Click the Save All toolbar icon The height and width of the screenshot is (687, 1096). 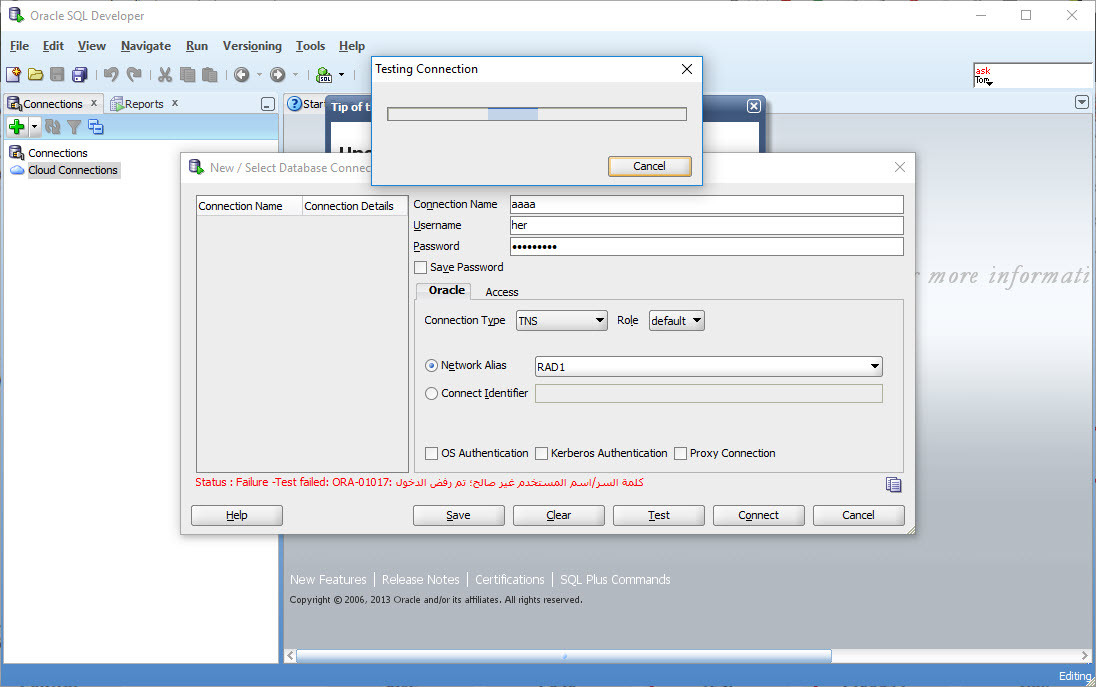point(80,75)
